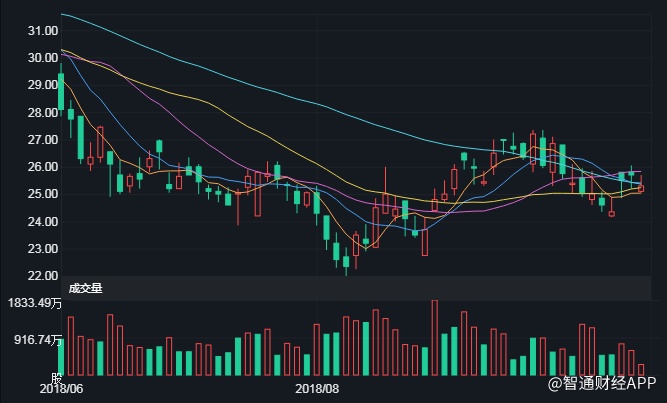The height and width of the screenshot is (403, 667).
Task: Select the lowest green candlestick near 22.00
Action: click(x=346, y=262)
